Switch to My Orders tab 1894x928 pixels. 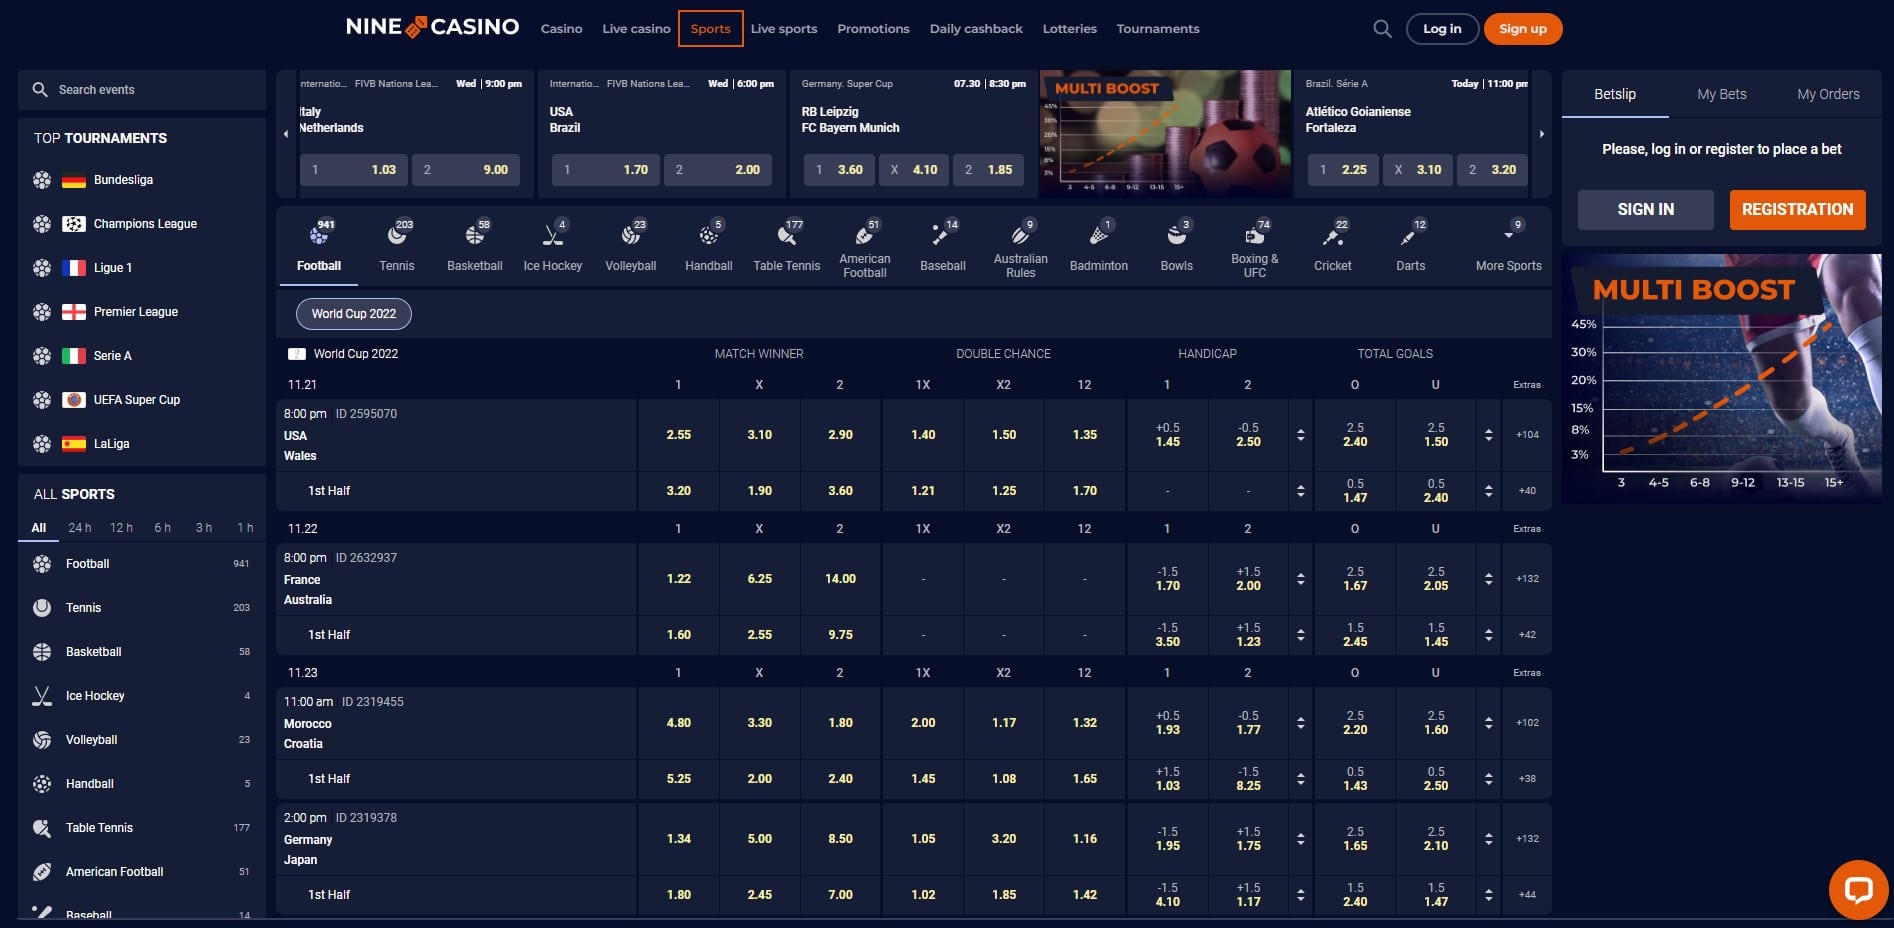[1828, 94]
